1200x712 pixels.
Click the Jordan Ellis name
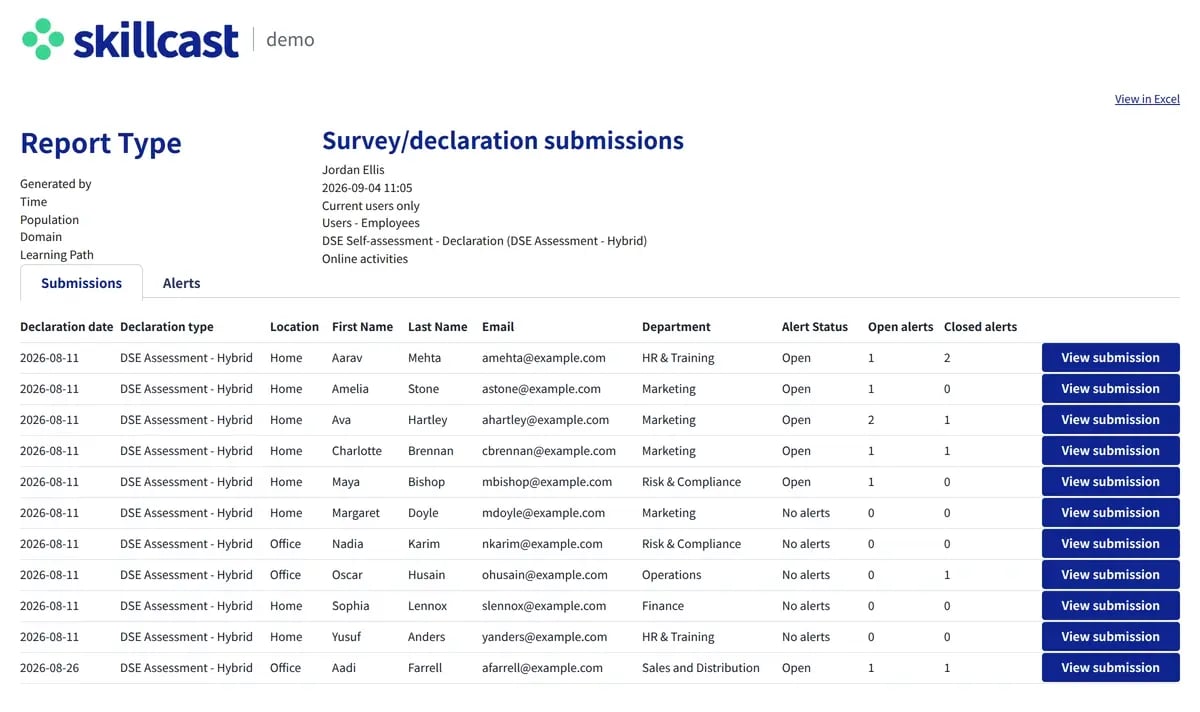353,170
